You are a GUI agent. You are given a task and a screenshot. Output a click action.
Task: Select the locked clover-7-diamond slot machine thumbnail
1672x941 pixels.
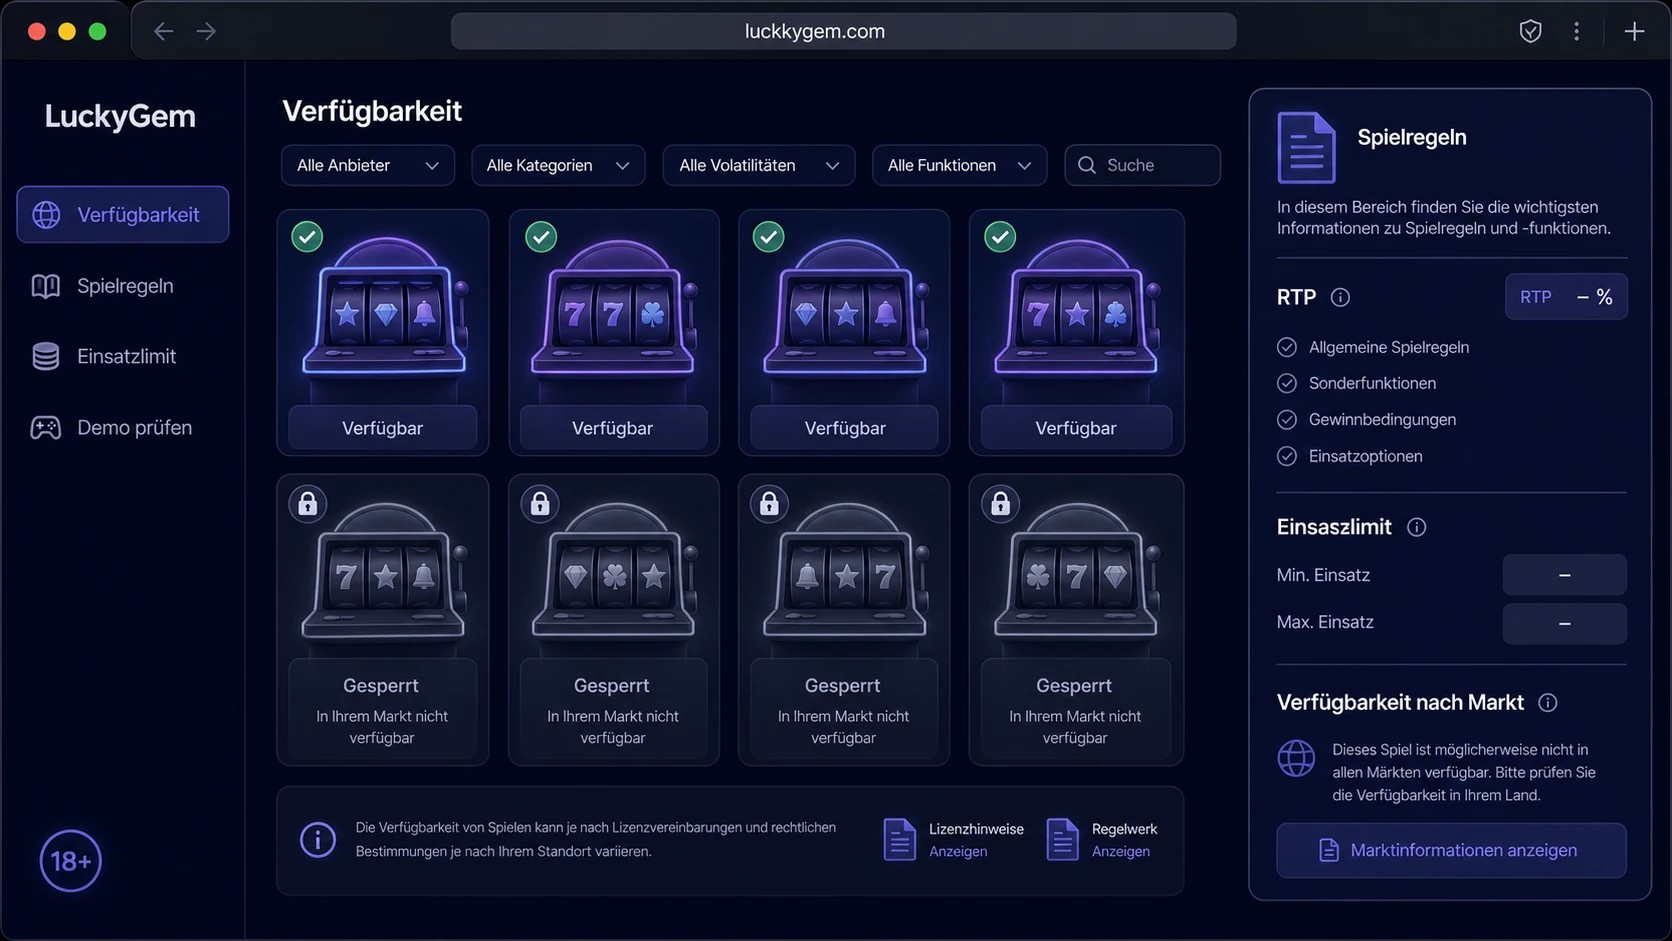coord(1077,572)
